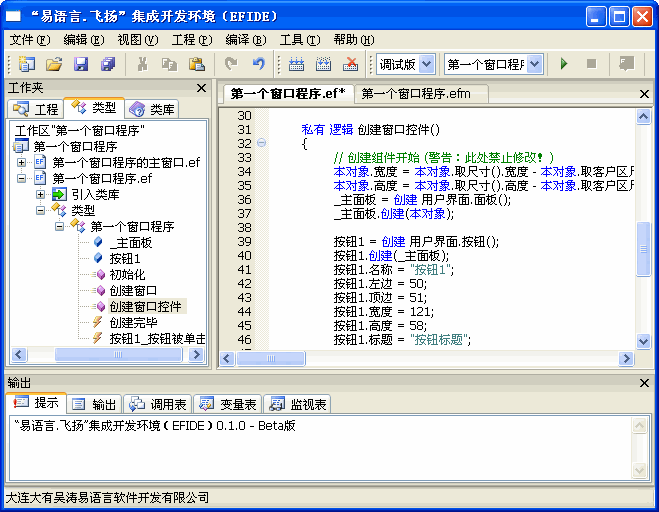This screenshot has height=512, width=659.
Task: Switch to the 提示 output tab
Action: pyautogui.click(x=37, y=403)
